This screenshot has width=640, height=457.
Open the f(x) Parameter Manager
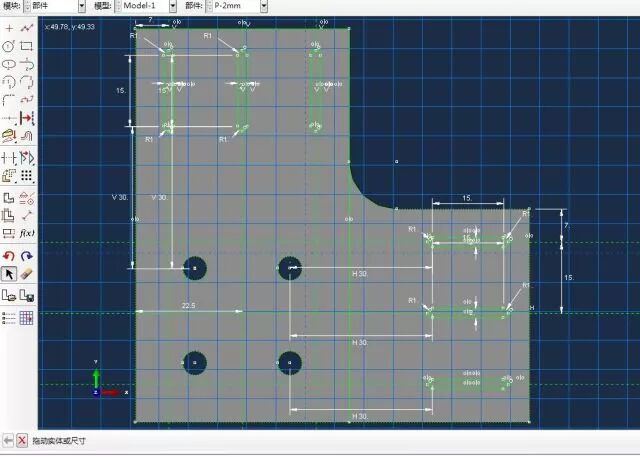click(27, 233)
